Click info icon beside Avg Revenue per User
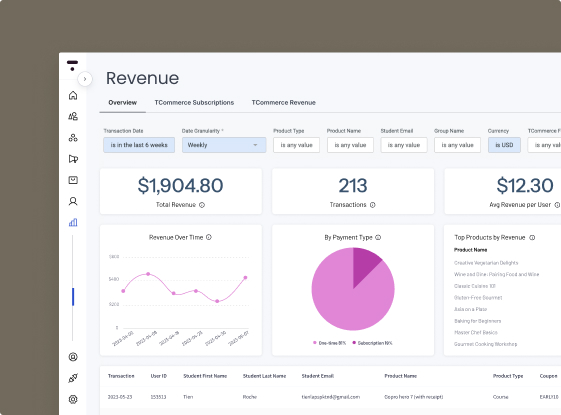The image size is (561, 415). click(557, 205)
